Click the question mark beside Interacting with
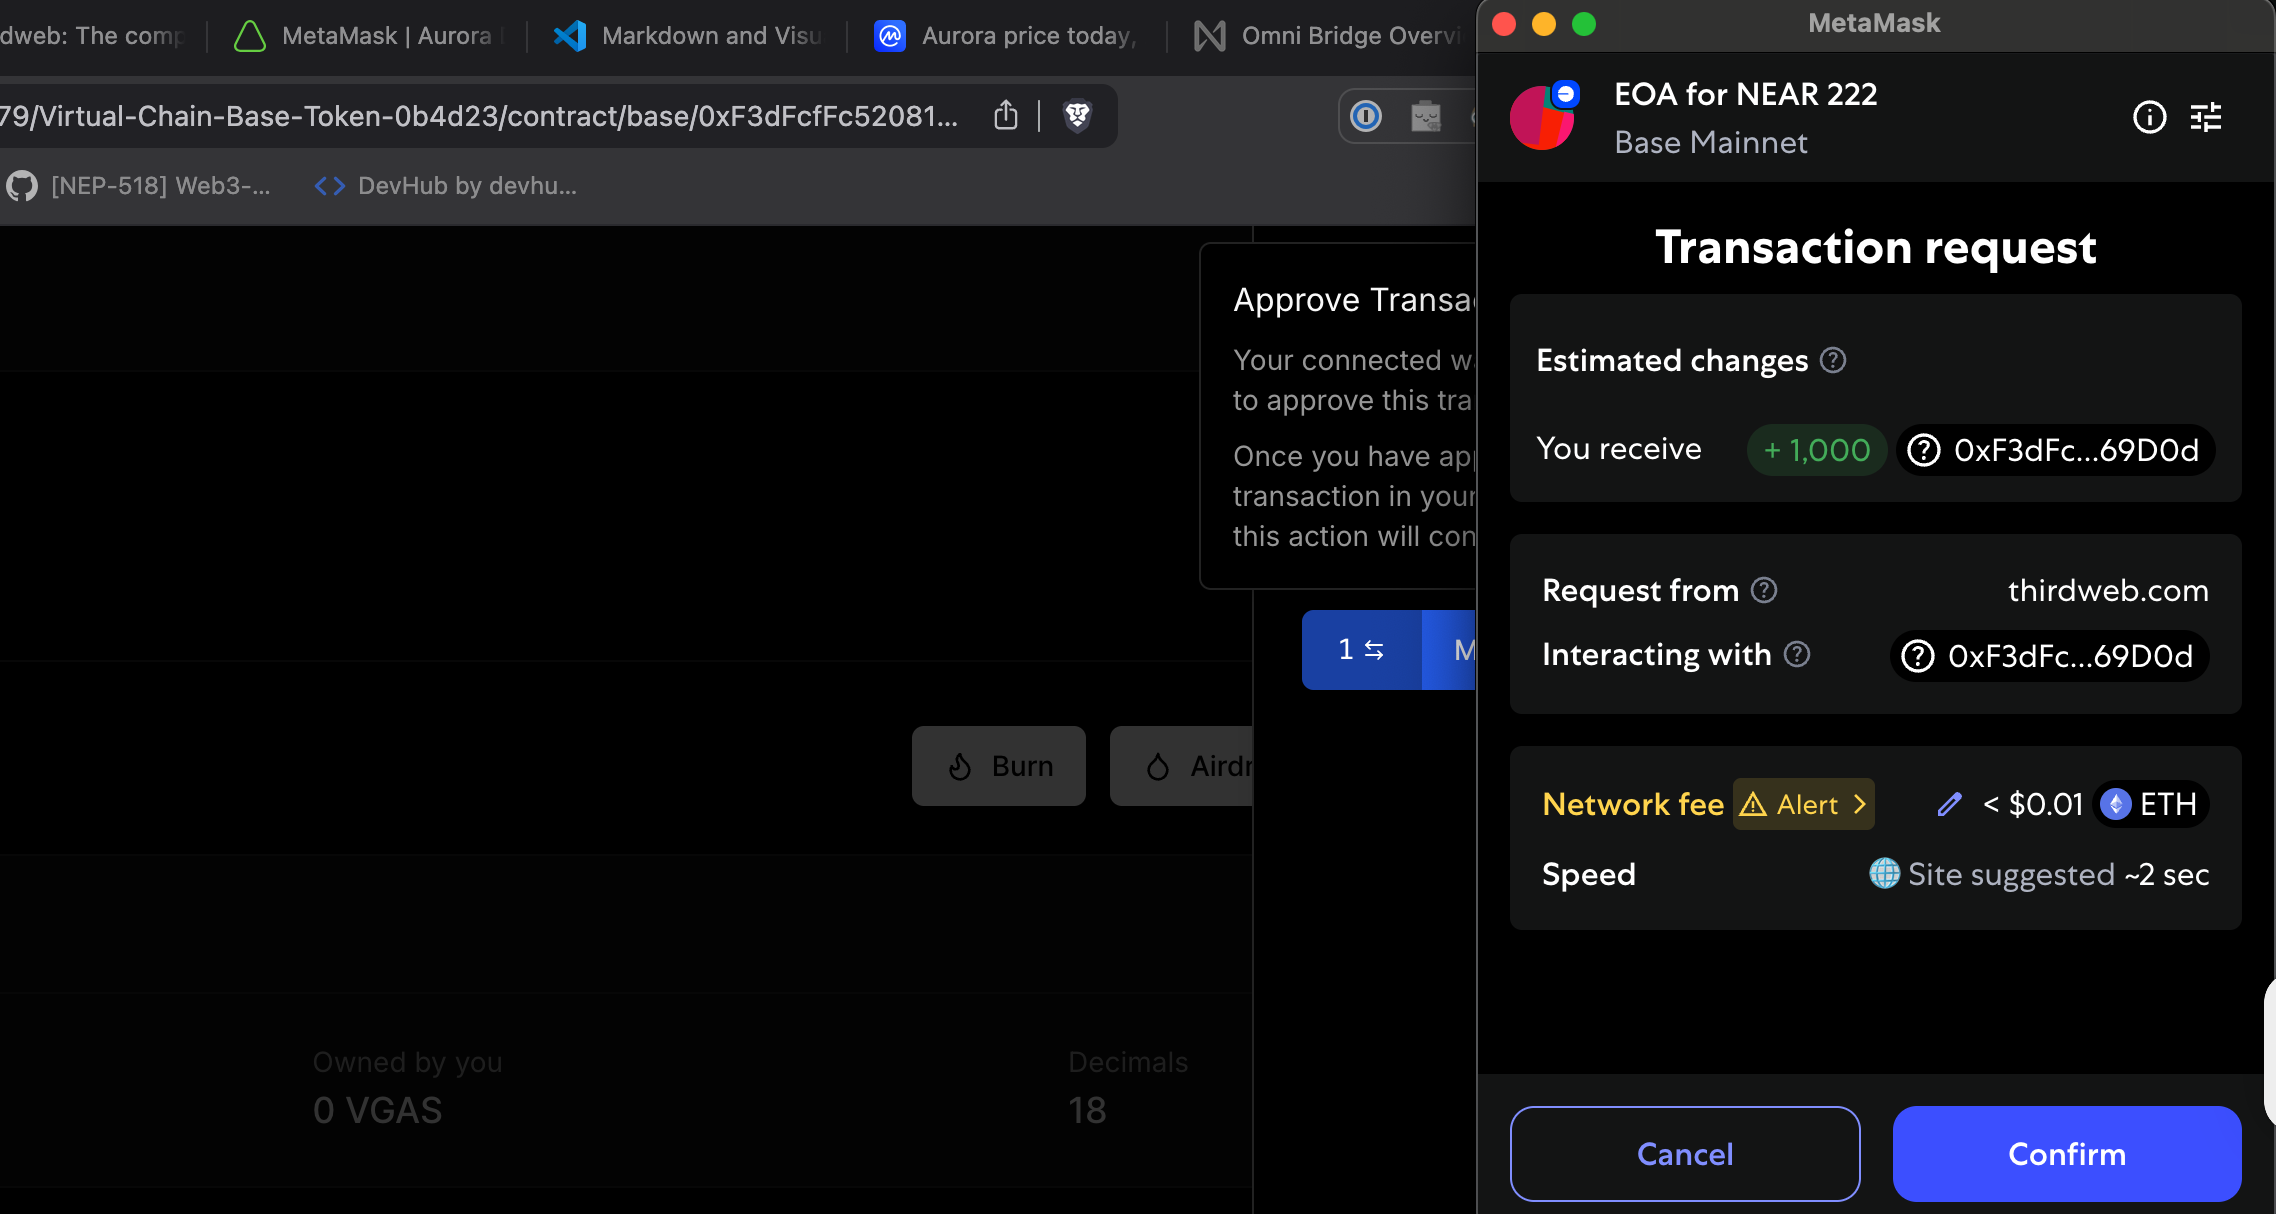The height and width of the screenshot is (1214, 2276). 1797,655
